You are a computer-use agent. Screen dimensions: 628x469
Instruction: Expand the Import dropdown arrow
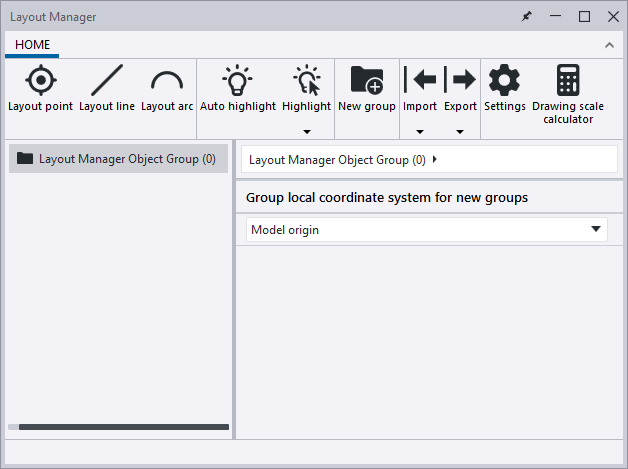coord(420,131)
